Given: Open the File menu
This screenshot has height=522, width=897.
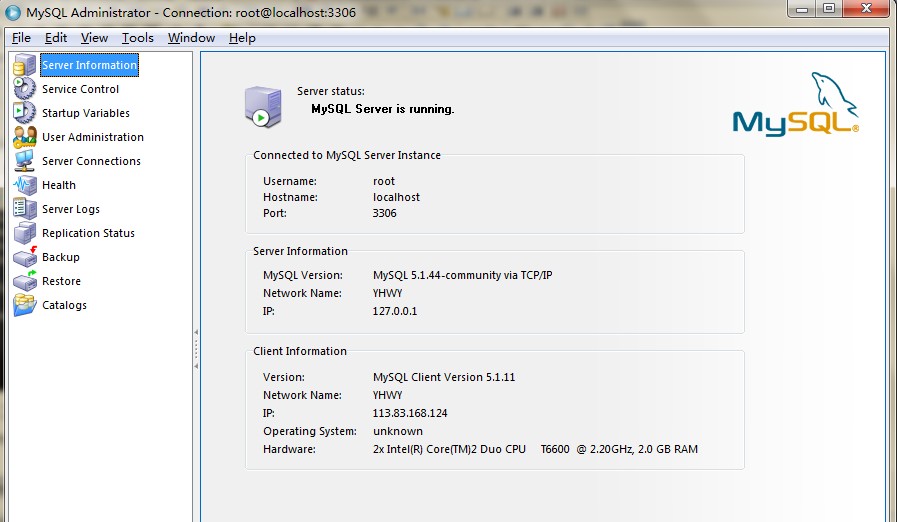Looking at the screenshot, I should pyautogui.click(x=21, y=38).
